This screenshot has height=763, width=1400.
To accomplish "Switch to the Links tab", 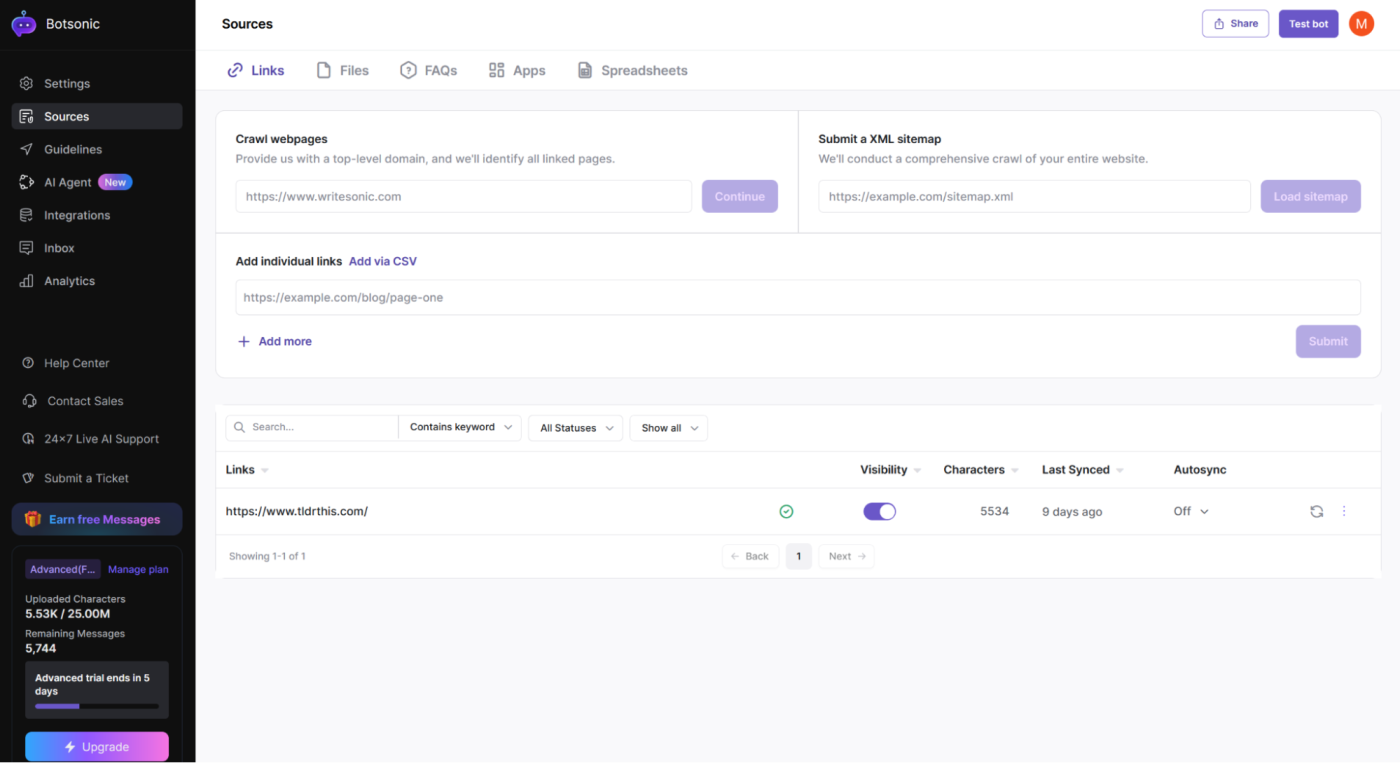I will pyautogui.click(x=256, y=71).
